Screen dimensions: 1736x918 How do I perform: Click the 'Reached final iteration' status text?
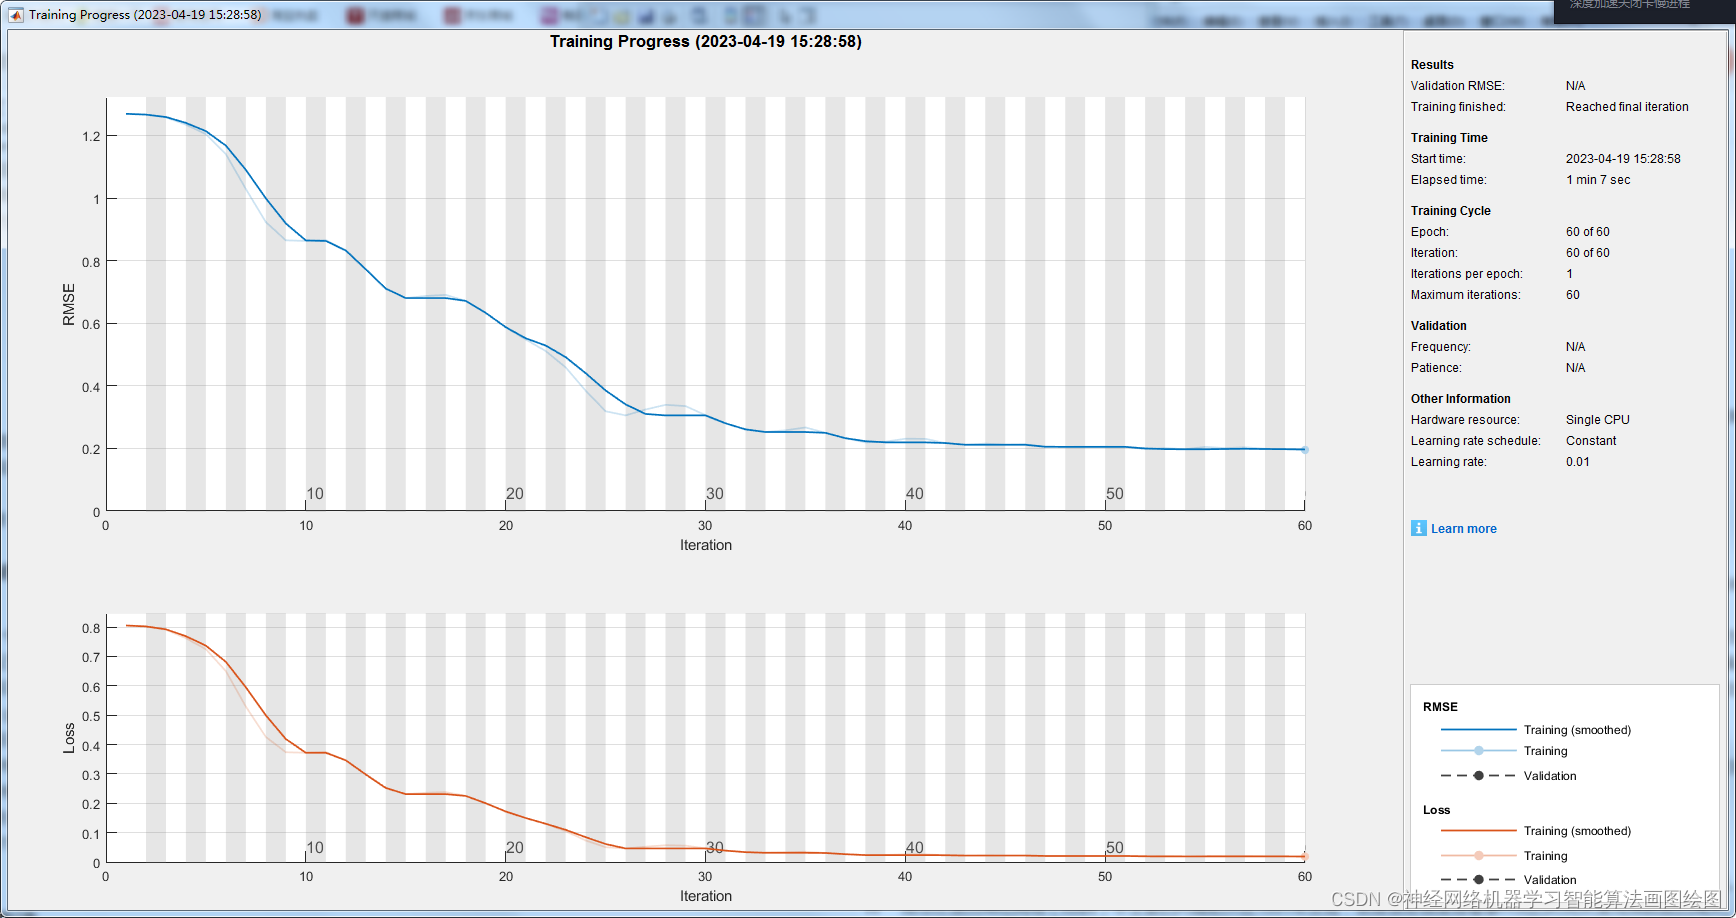(1627, 107)
